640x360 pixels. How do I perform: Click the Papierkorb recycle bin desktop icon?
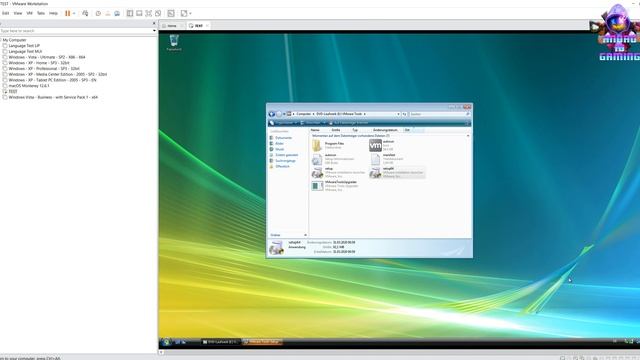pyautogui.click(x=174, y=43)
